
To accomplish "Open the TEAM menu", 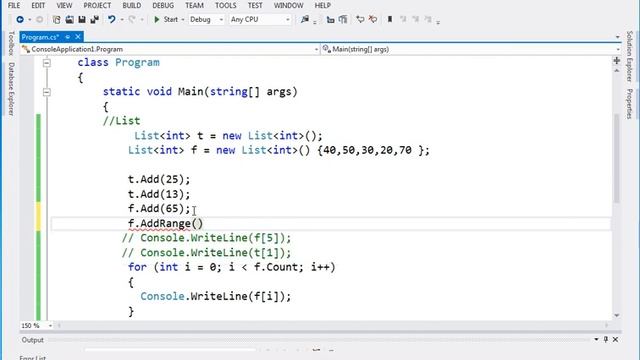I will coord(194,5).
